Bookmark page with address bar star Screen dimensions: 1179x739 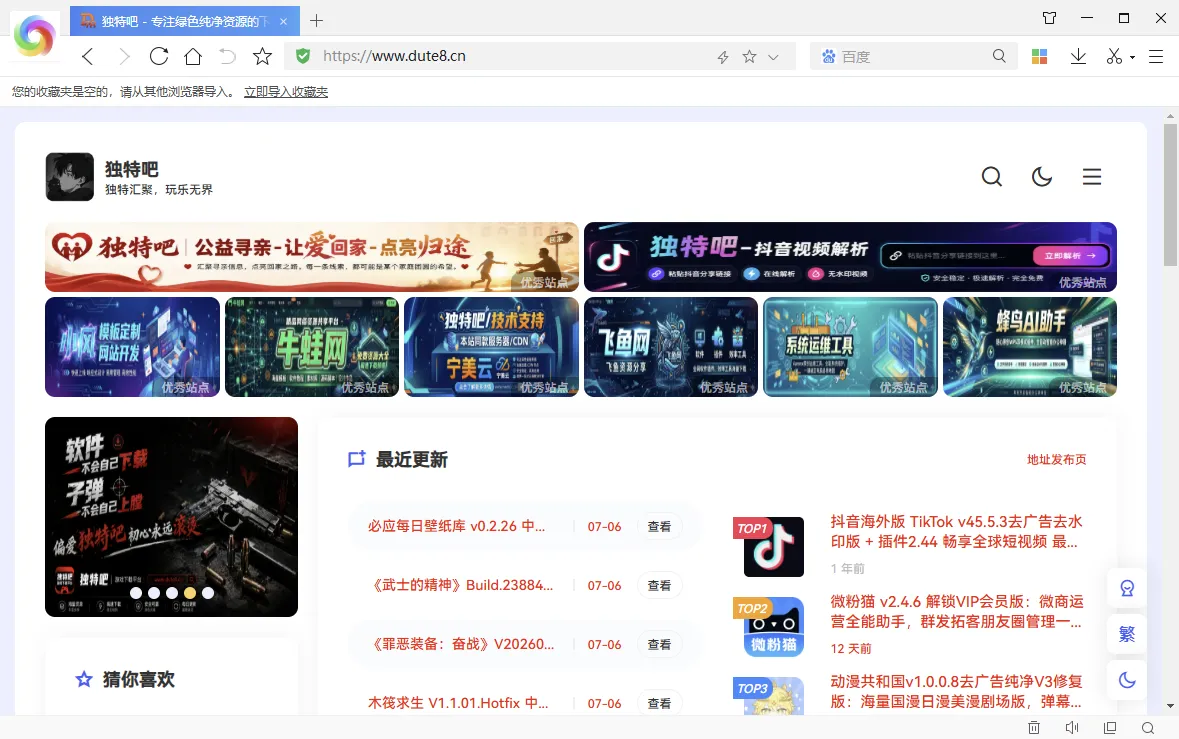tap(749, 56)
